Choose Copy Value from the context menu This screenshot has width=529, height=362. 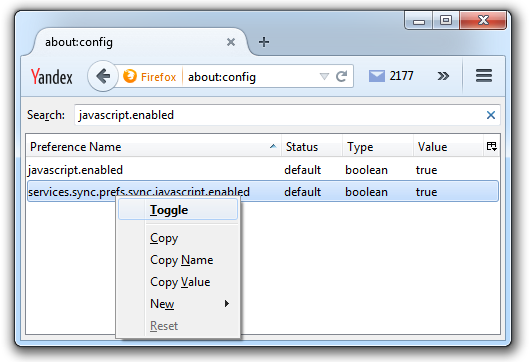tap(178, 282)
